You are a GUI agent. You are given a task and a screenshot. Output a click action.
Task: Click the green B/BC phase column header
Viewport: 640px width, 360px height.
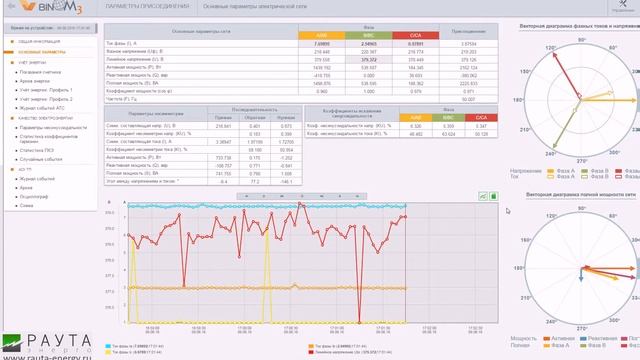(x=369, y=36)
